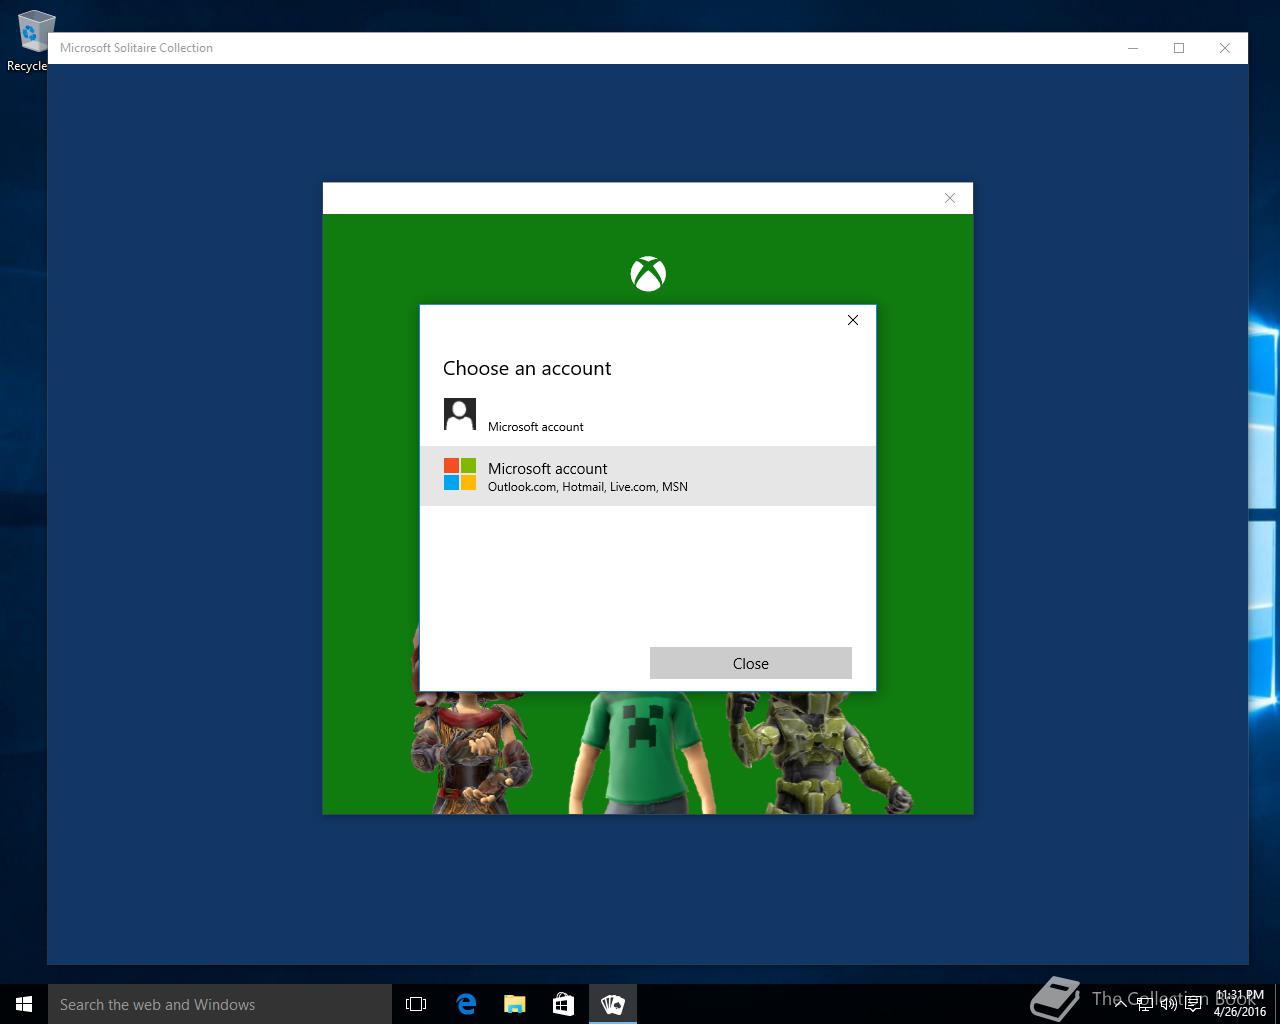This screenshot has height=1024, width=1280.
Task: Show hidden system tray icons chevron
Action: pyautogui.click(x=1120, y=1004)
